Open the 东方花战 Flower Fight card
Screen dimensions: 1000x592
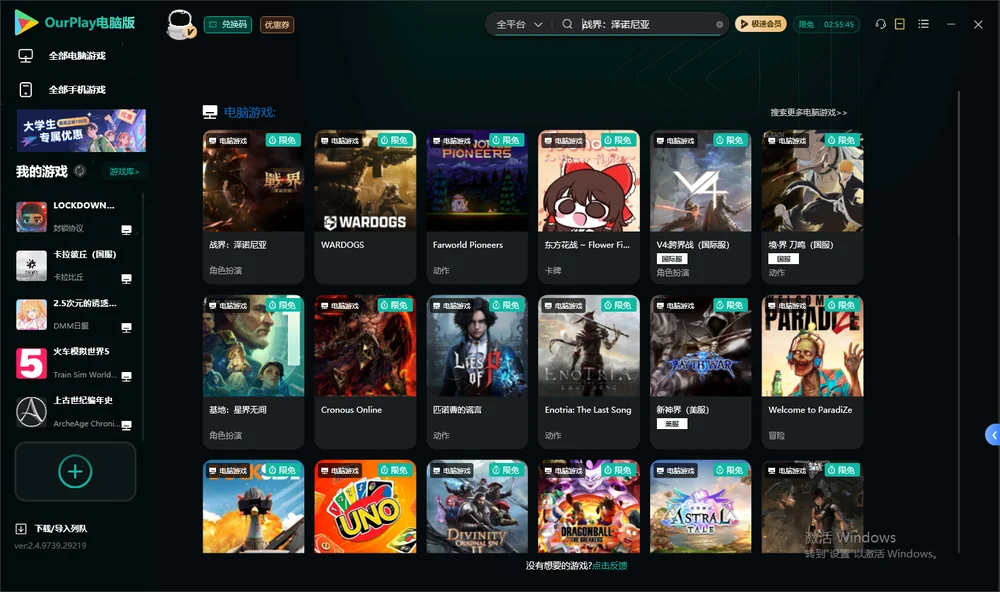tap(589, 207)
